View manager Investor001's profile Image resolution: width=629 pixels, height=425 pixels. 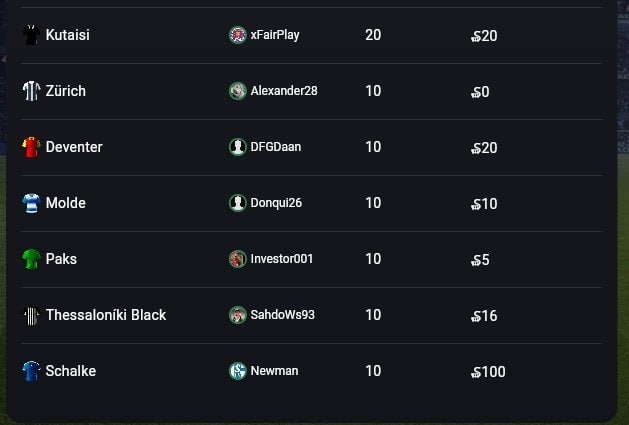point(281,259)
